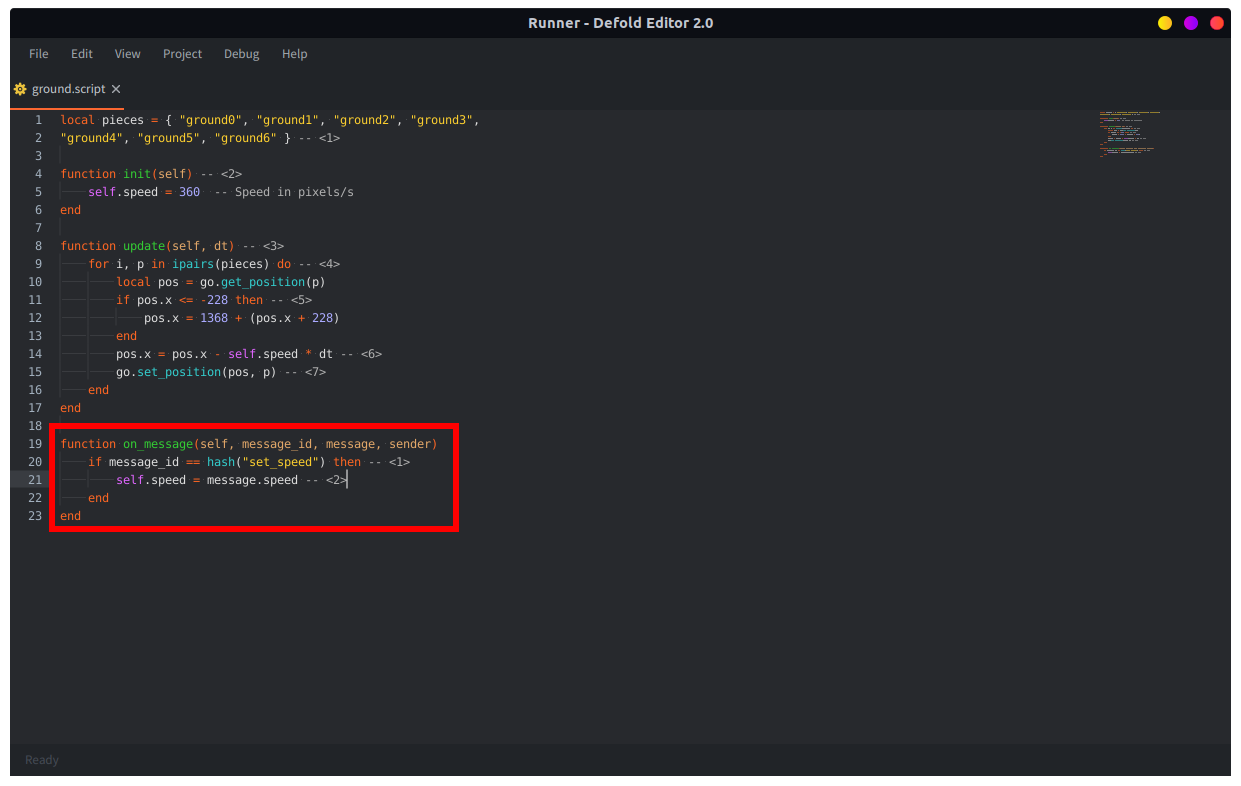Click the Ready status bar text
The image size is (1241, 786).
pyautogui.click(x=42, y=760)
